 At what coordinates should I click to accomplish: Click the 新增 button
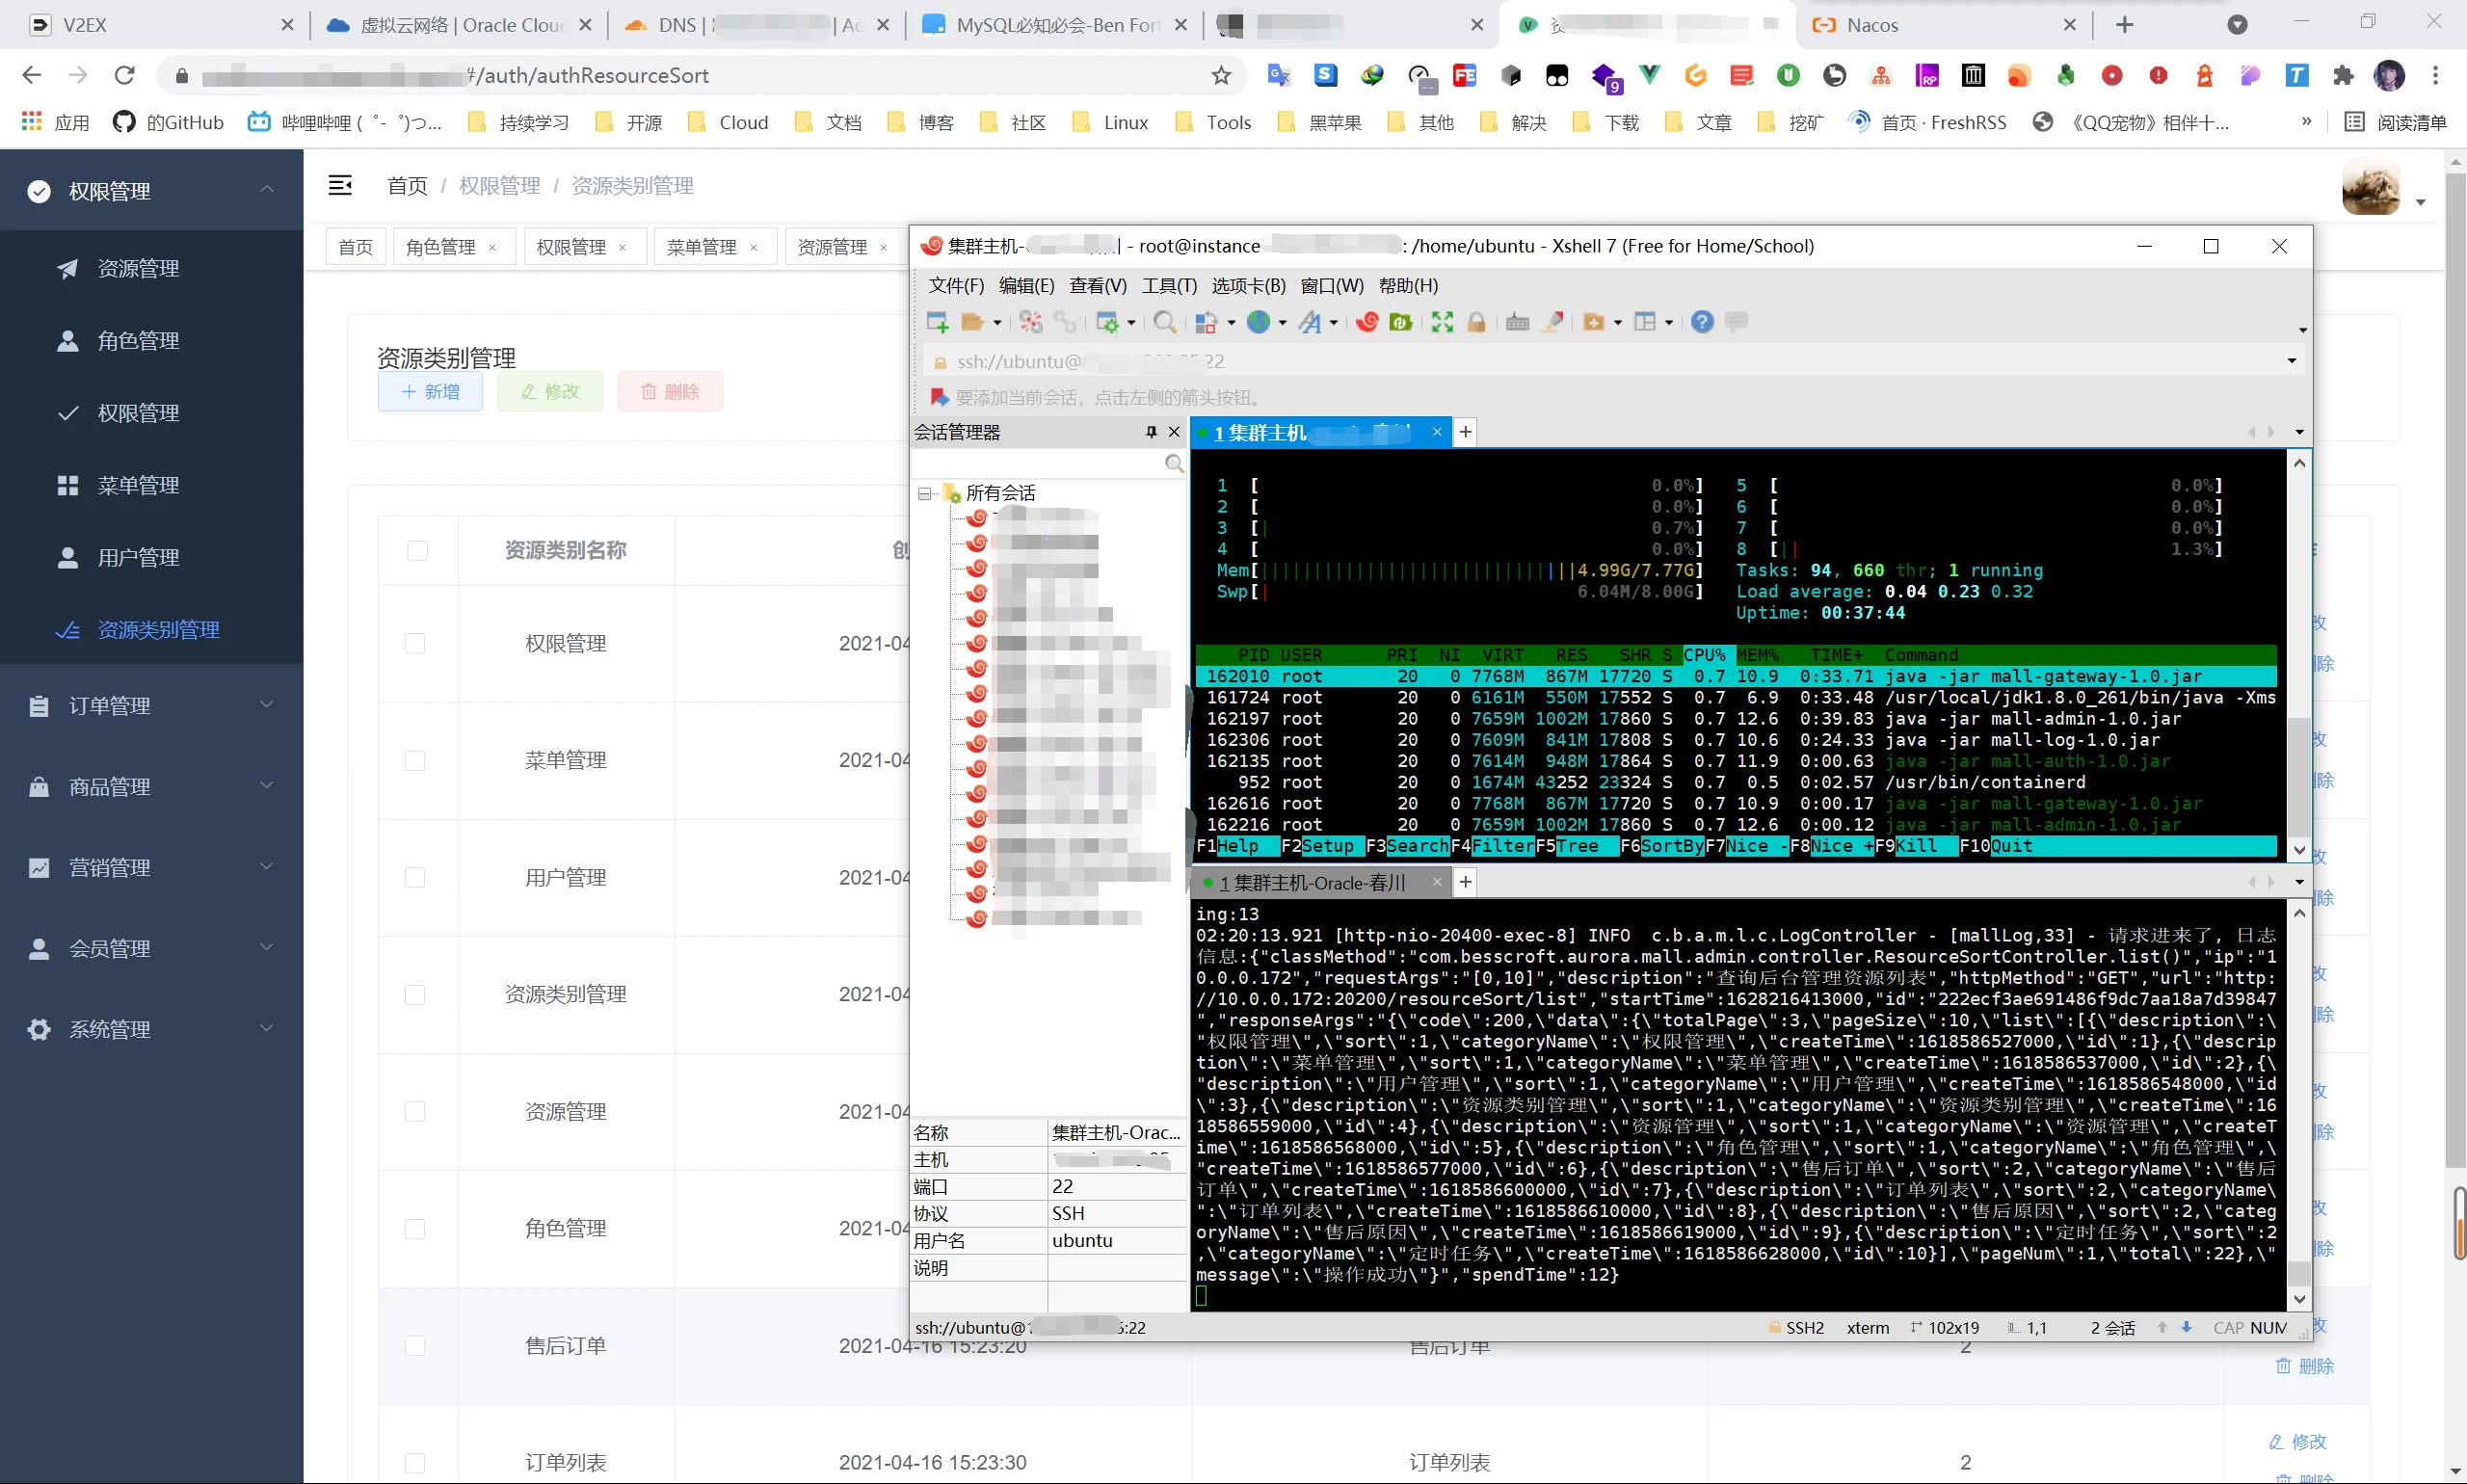click(x=430, y=392)
